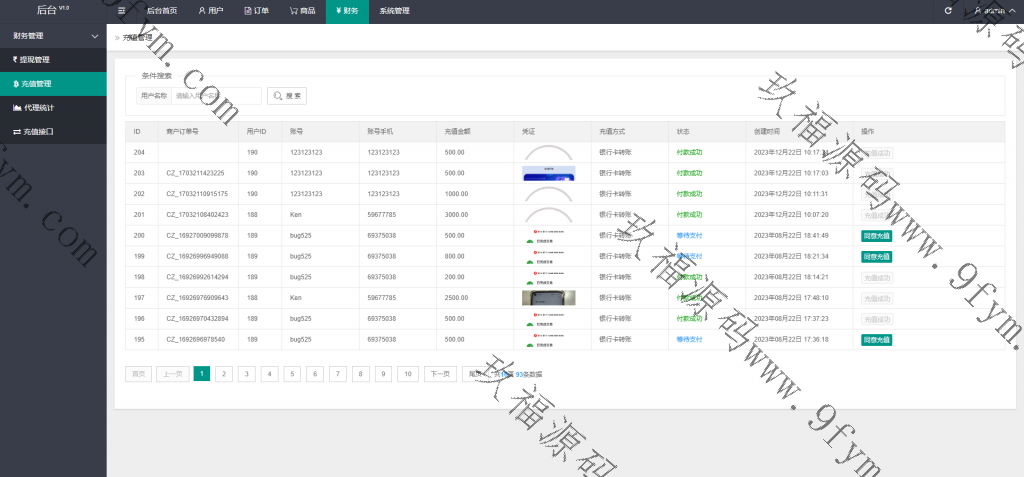The image size is (1024, 477).
Task: Focus the 用户名称 search input field
Action: [x=216, y=96]
